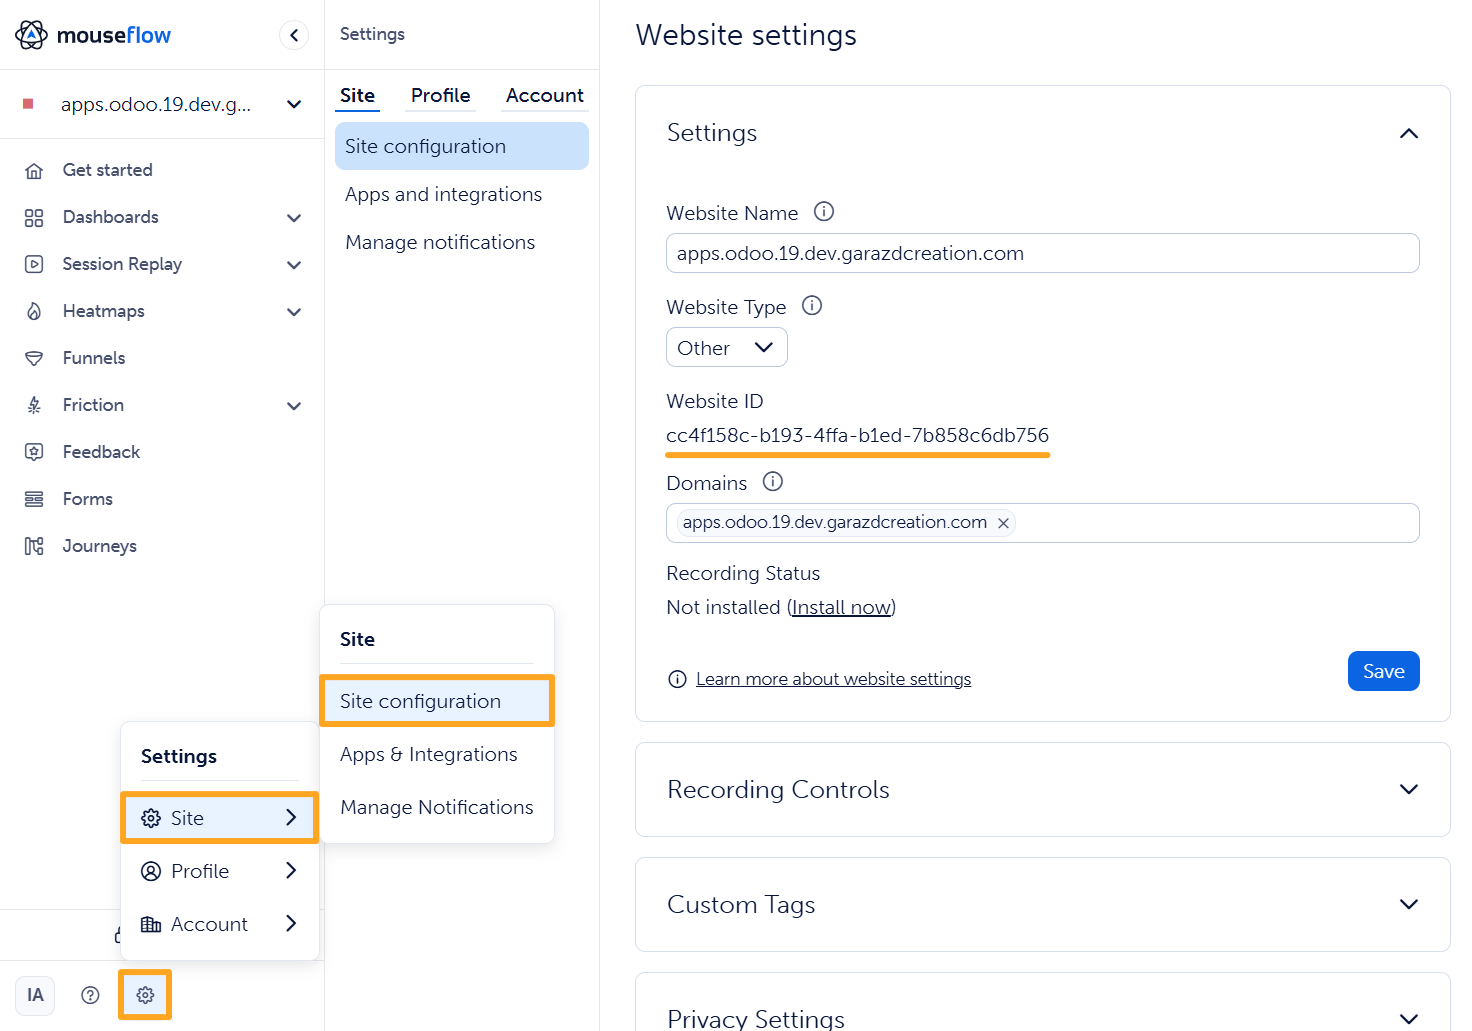1472x1031 pixels.
Task: Click the Get started home icon
Action: pyautogui.click(x=34, y=170)
